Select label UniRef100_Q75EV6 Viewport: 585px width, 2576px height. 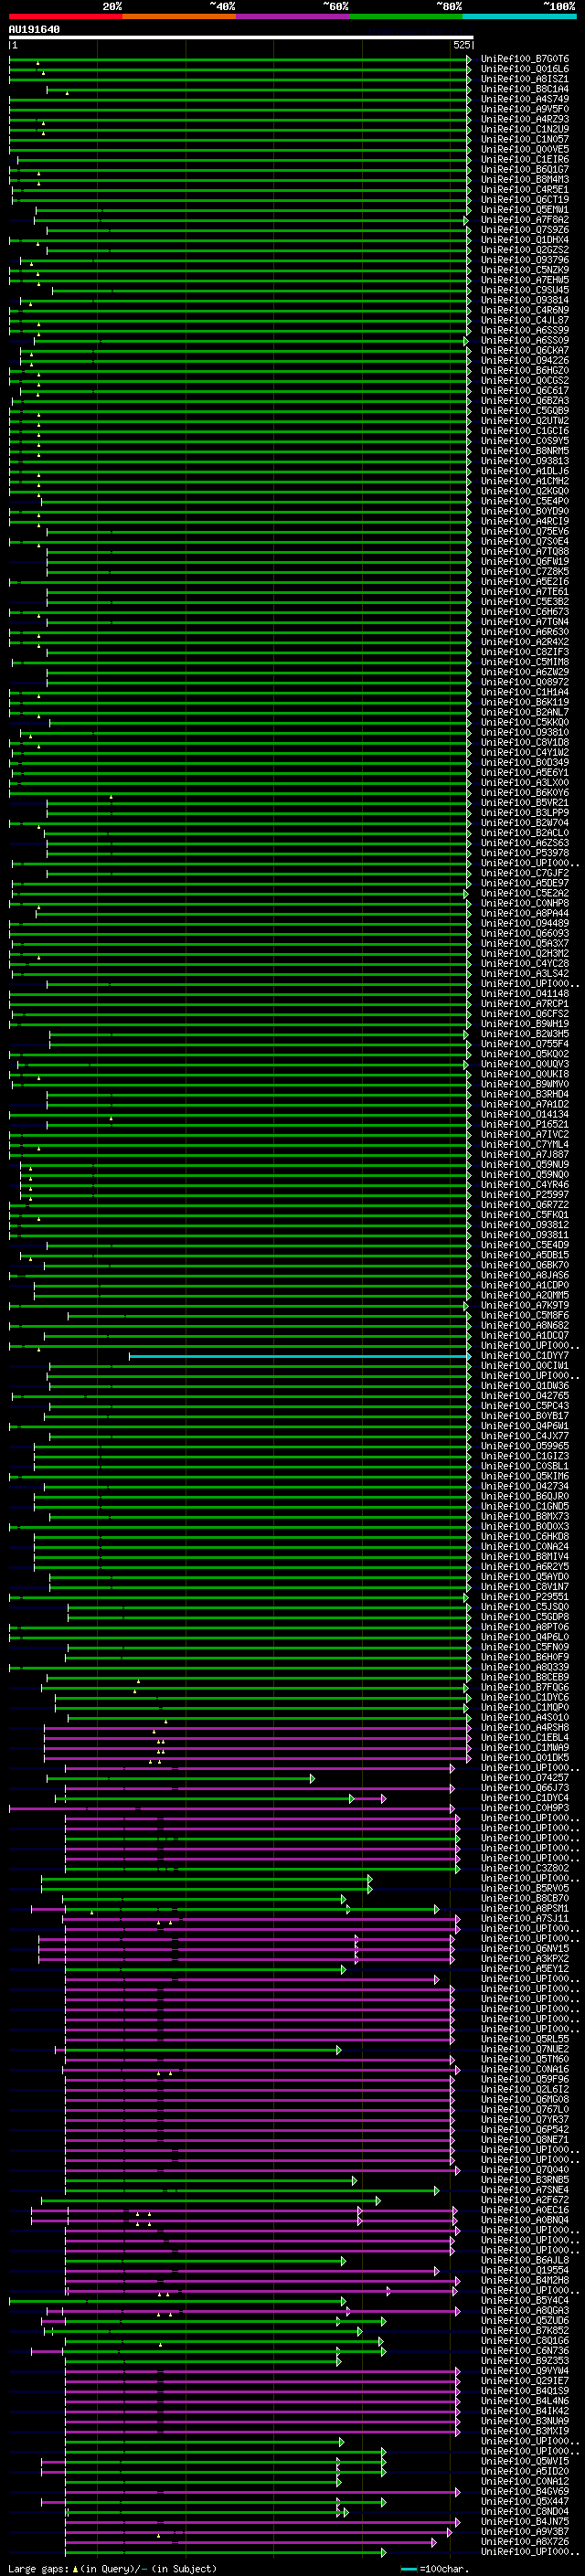pyautogui.click(x=525, y=532)
